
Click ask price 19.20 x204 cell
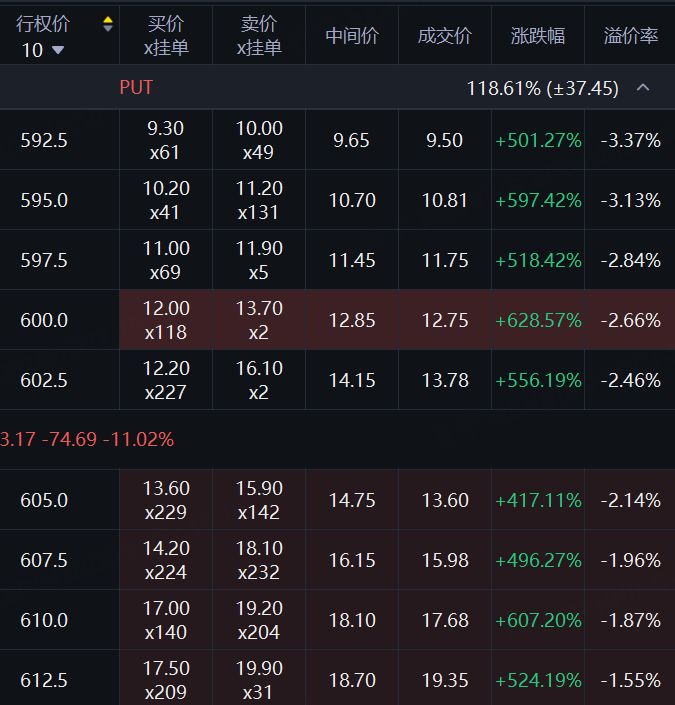click(259, 620)
